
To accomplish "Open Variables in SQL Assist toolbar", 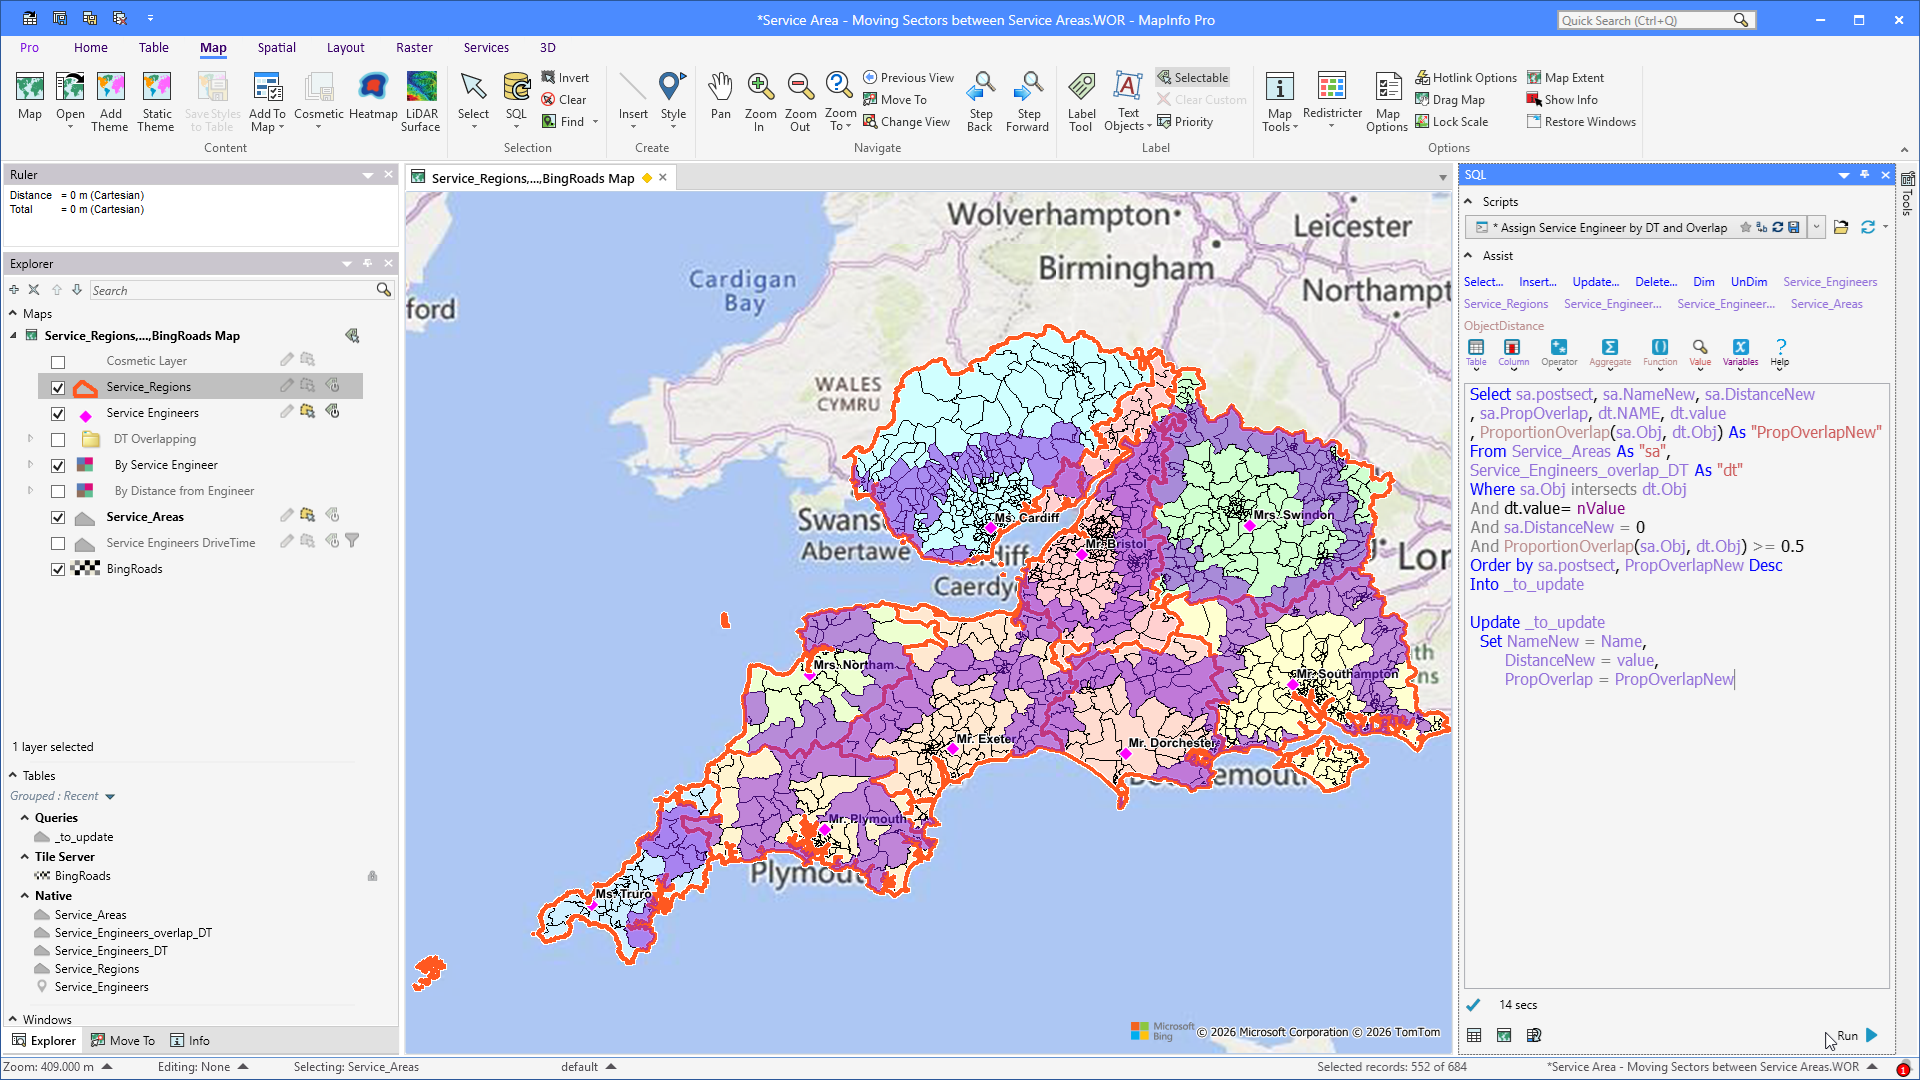I will 1740,352.
